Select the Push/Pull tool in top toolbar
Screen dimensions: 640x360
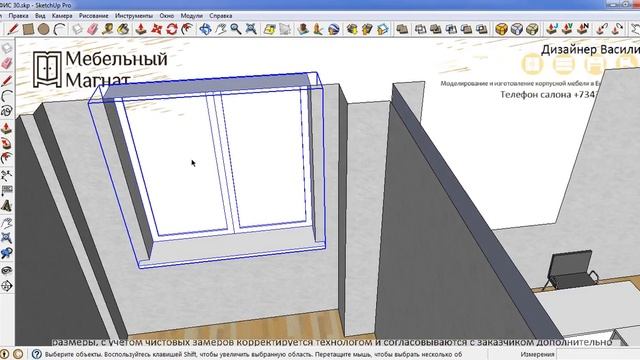click(141, 29)
